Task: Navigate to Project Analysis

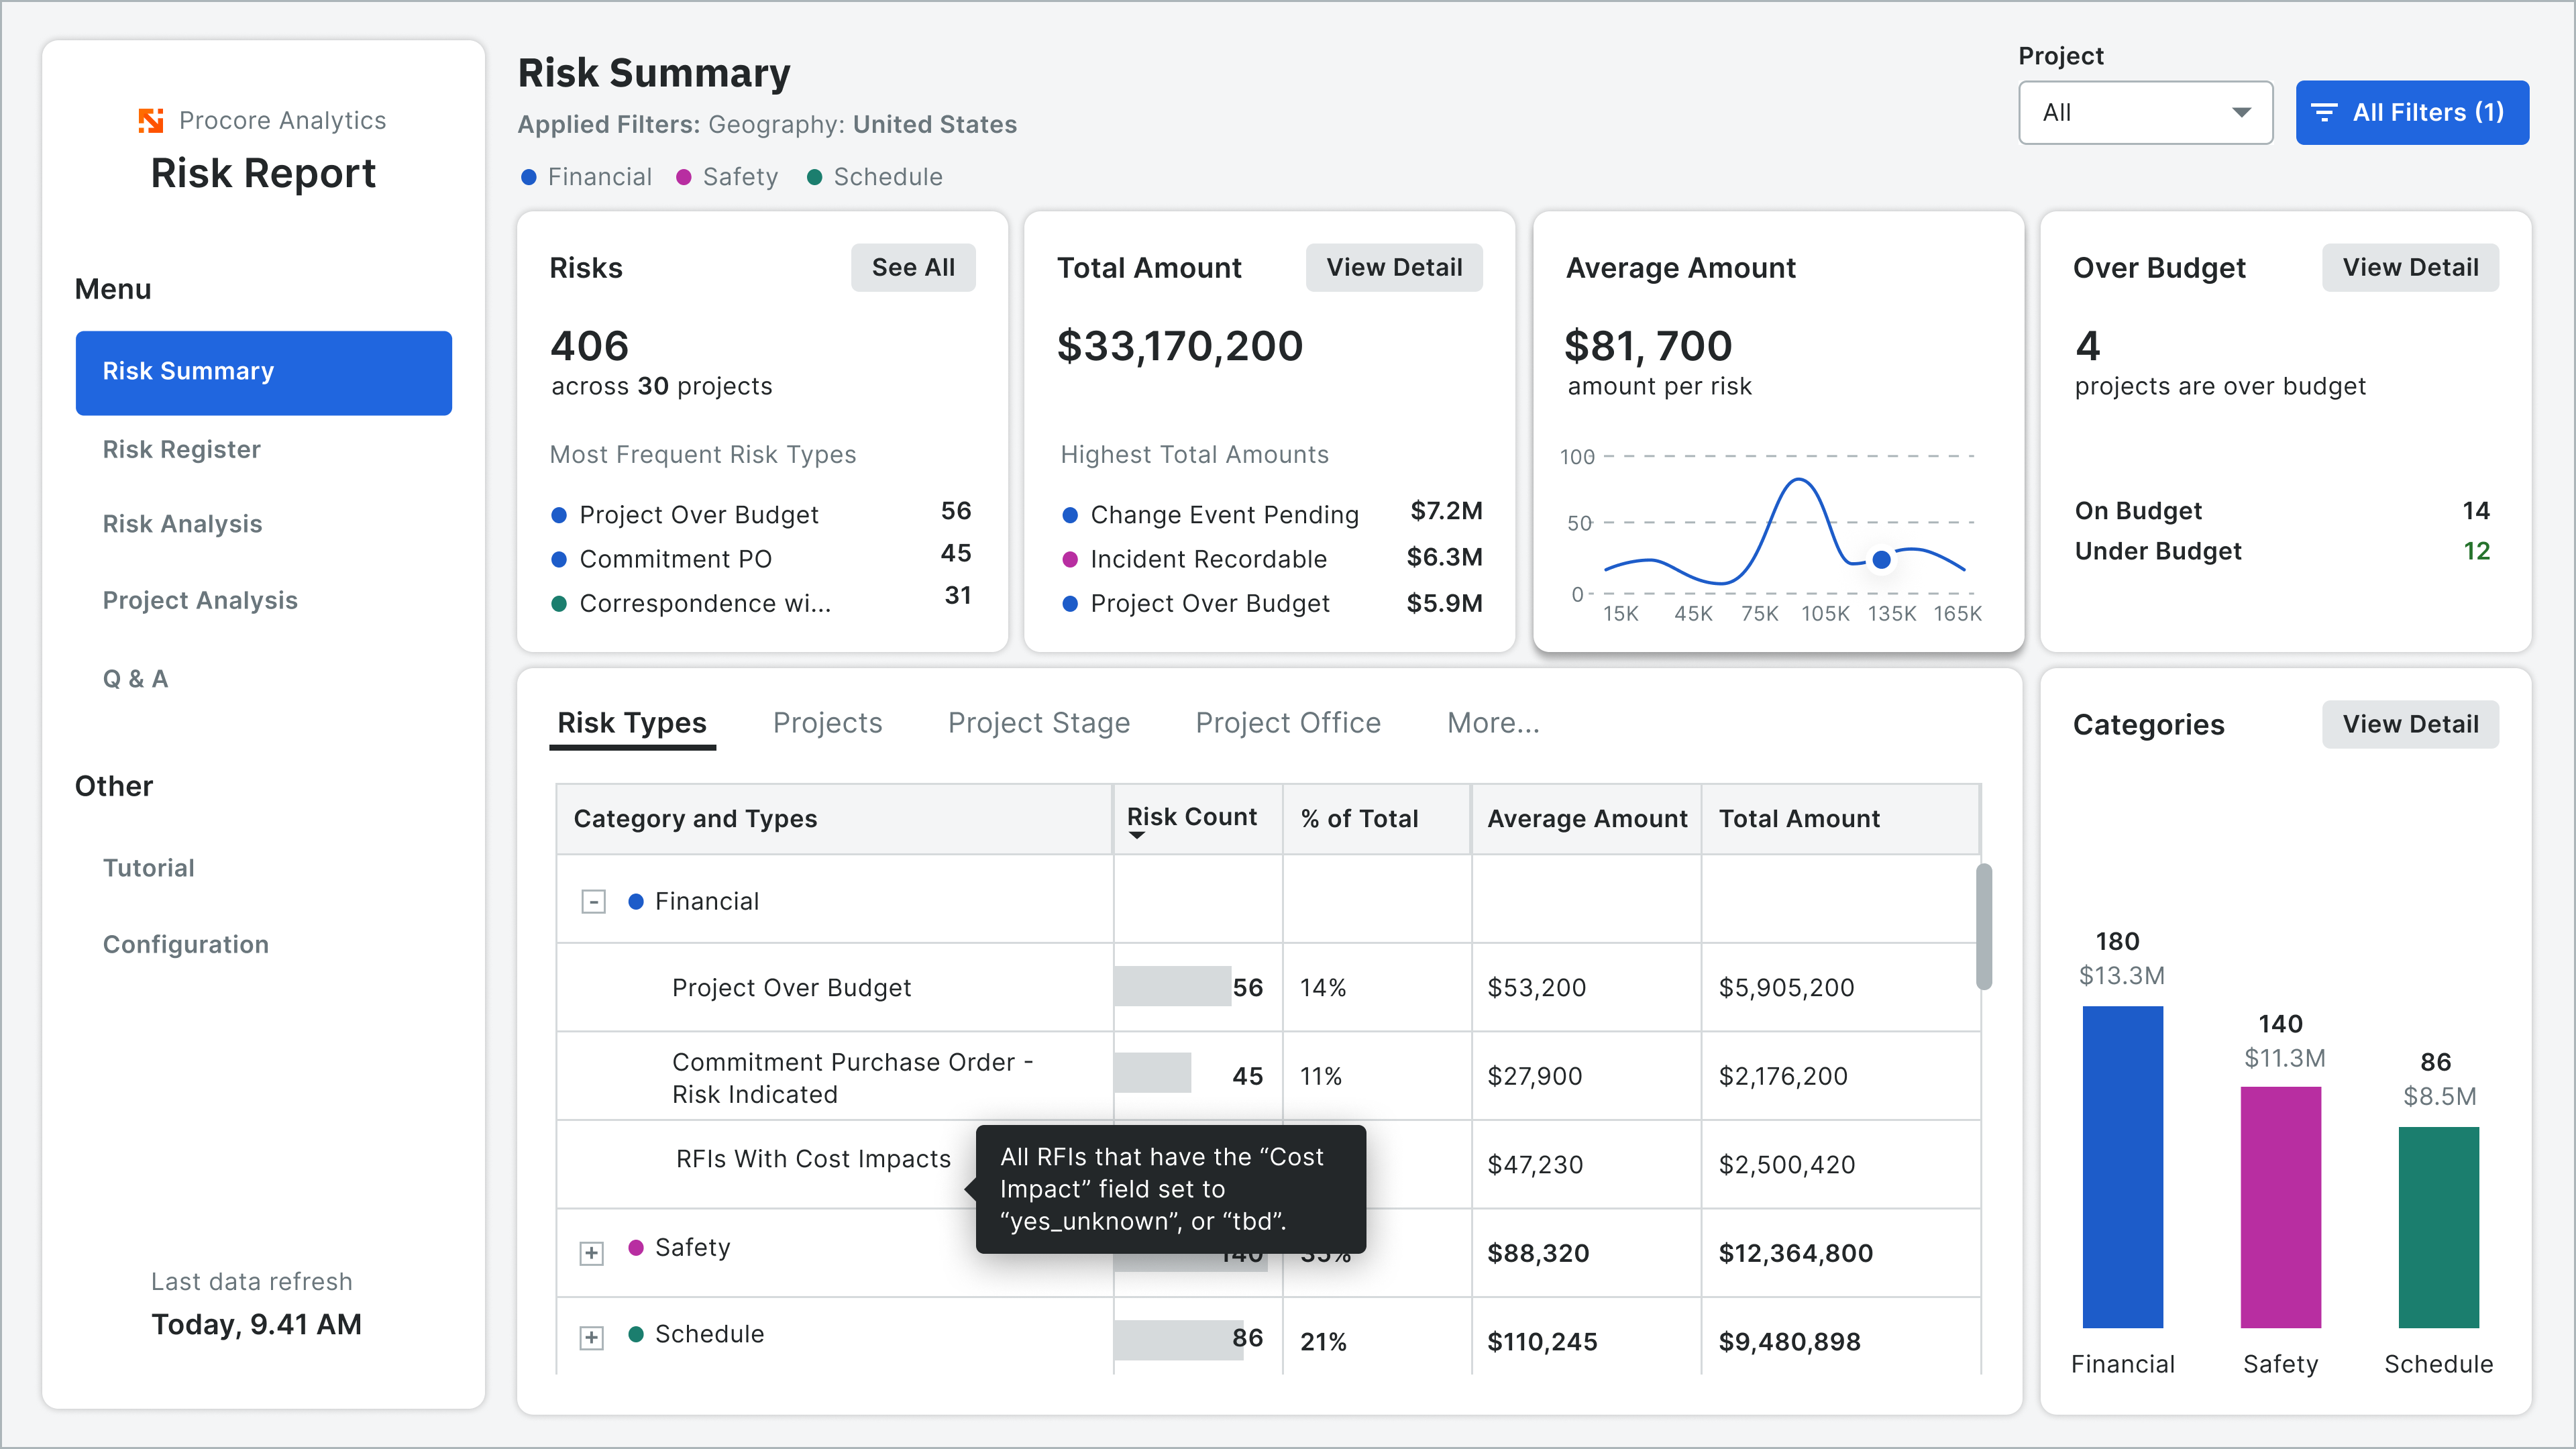Action: [x=200, y=600]
